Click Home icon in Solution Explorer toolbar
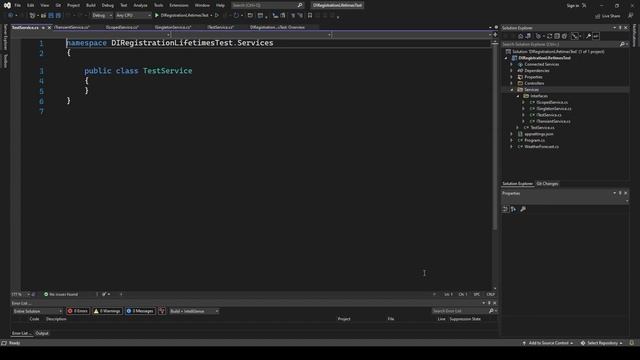The height and width of the screenshot is (360, 640). click(520, 36)
